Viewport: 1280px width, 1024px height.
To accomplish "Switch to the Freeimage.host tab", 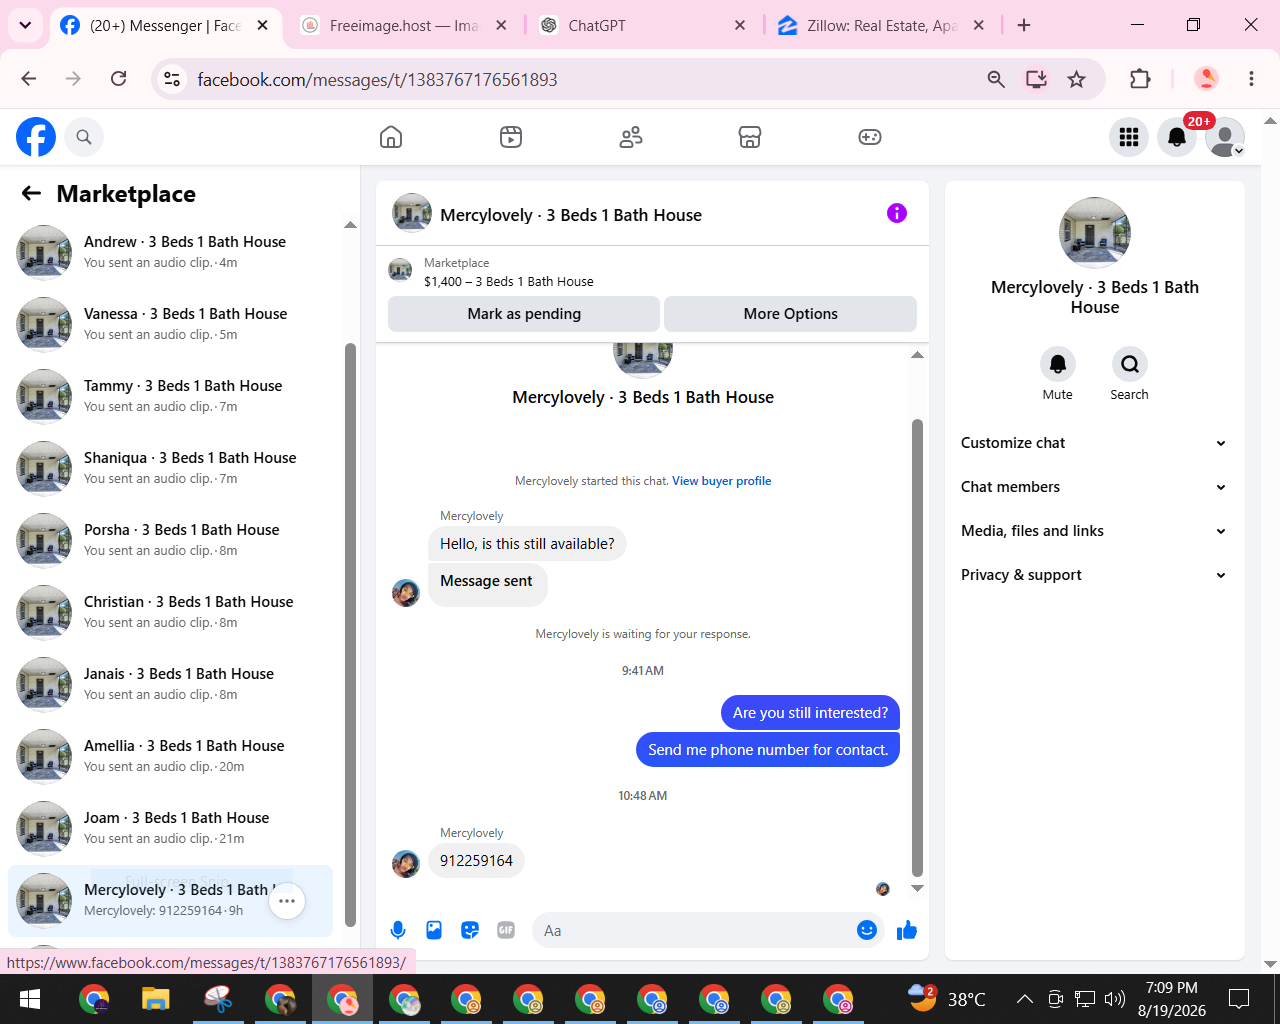I will pos(405,25).
